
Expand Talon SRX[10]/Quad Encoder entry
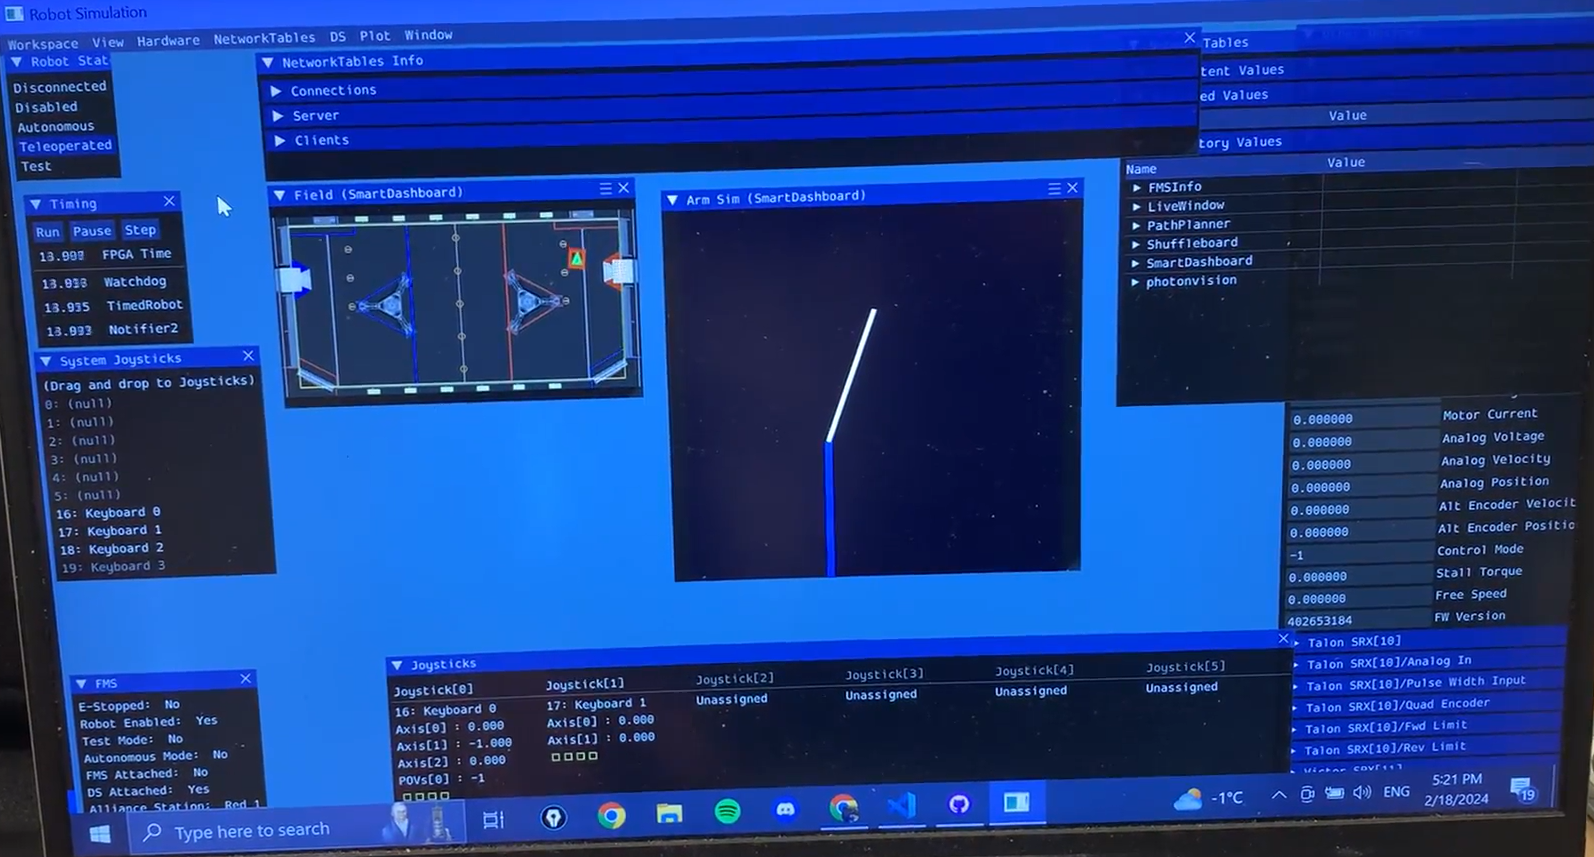(1295, 708)
